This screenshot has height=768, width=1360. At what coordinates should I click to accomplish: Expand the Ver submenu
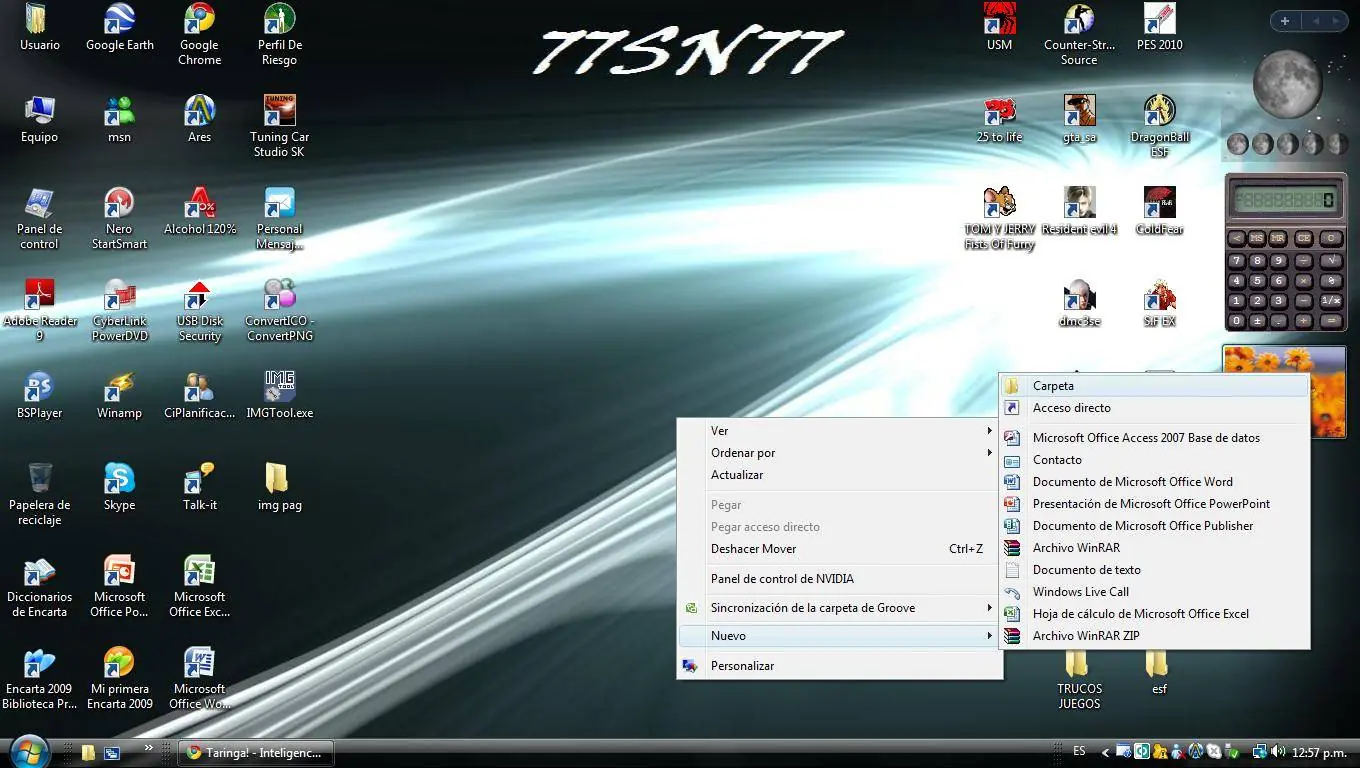840,431
